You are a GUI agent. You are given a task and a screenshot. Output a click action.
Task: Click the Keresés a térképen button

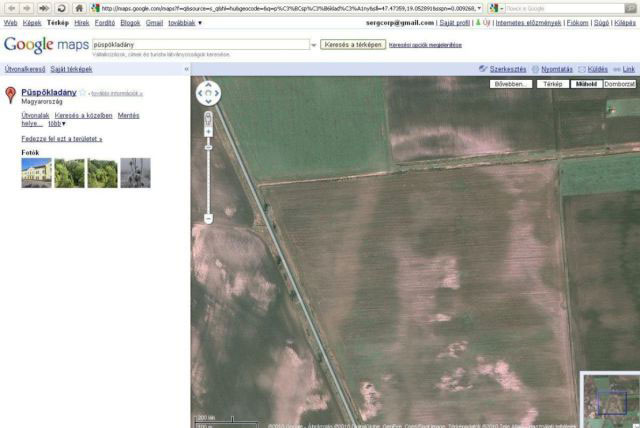(353, 44)
